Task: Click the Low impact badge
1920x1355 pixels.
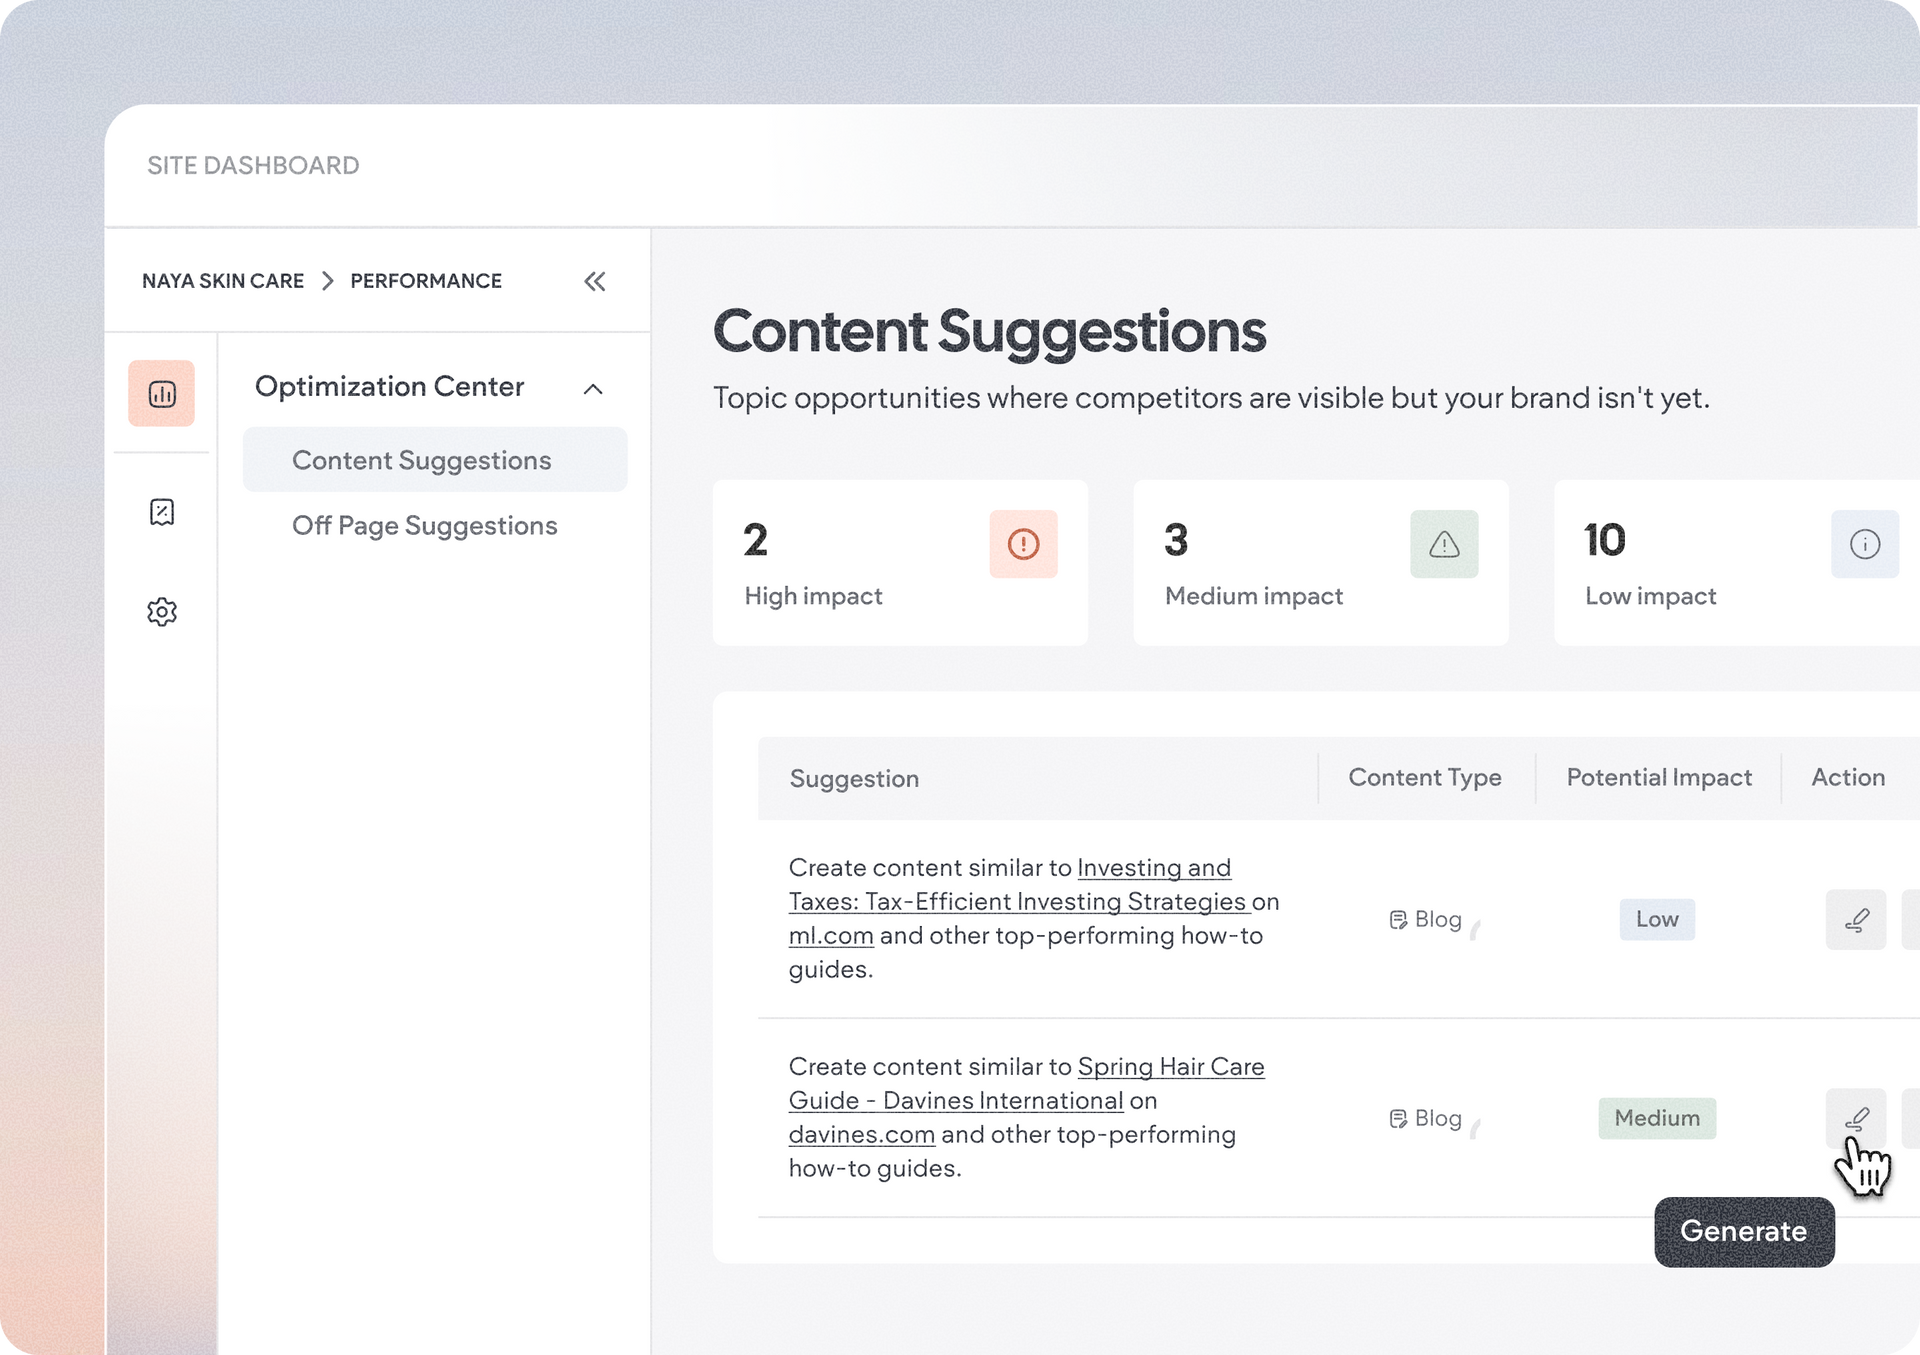Action: tap(1657, 920)
